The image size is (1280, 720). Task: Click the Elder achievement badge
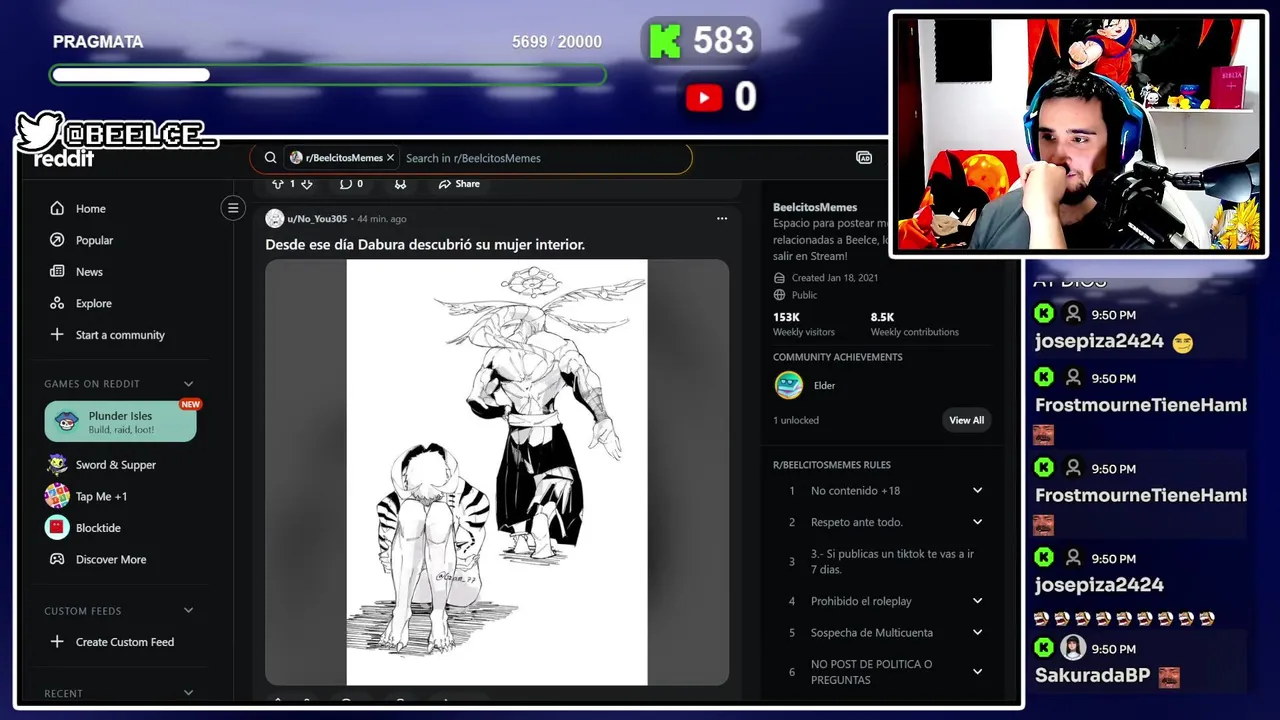click(789, 385)
